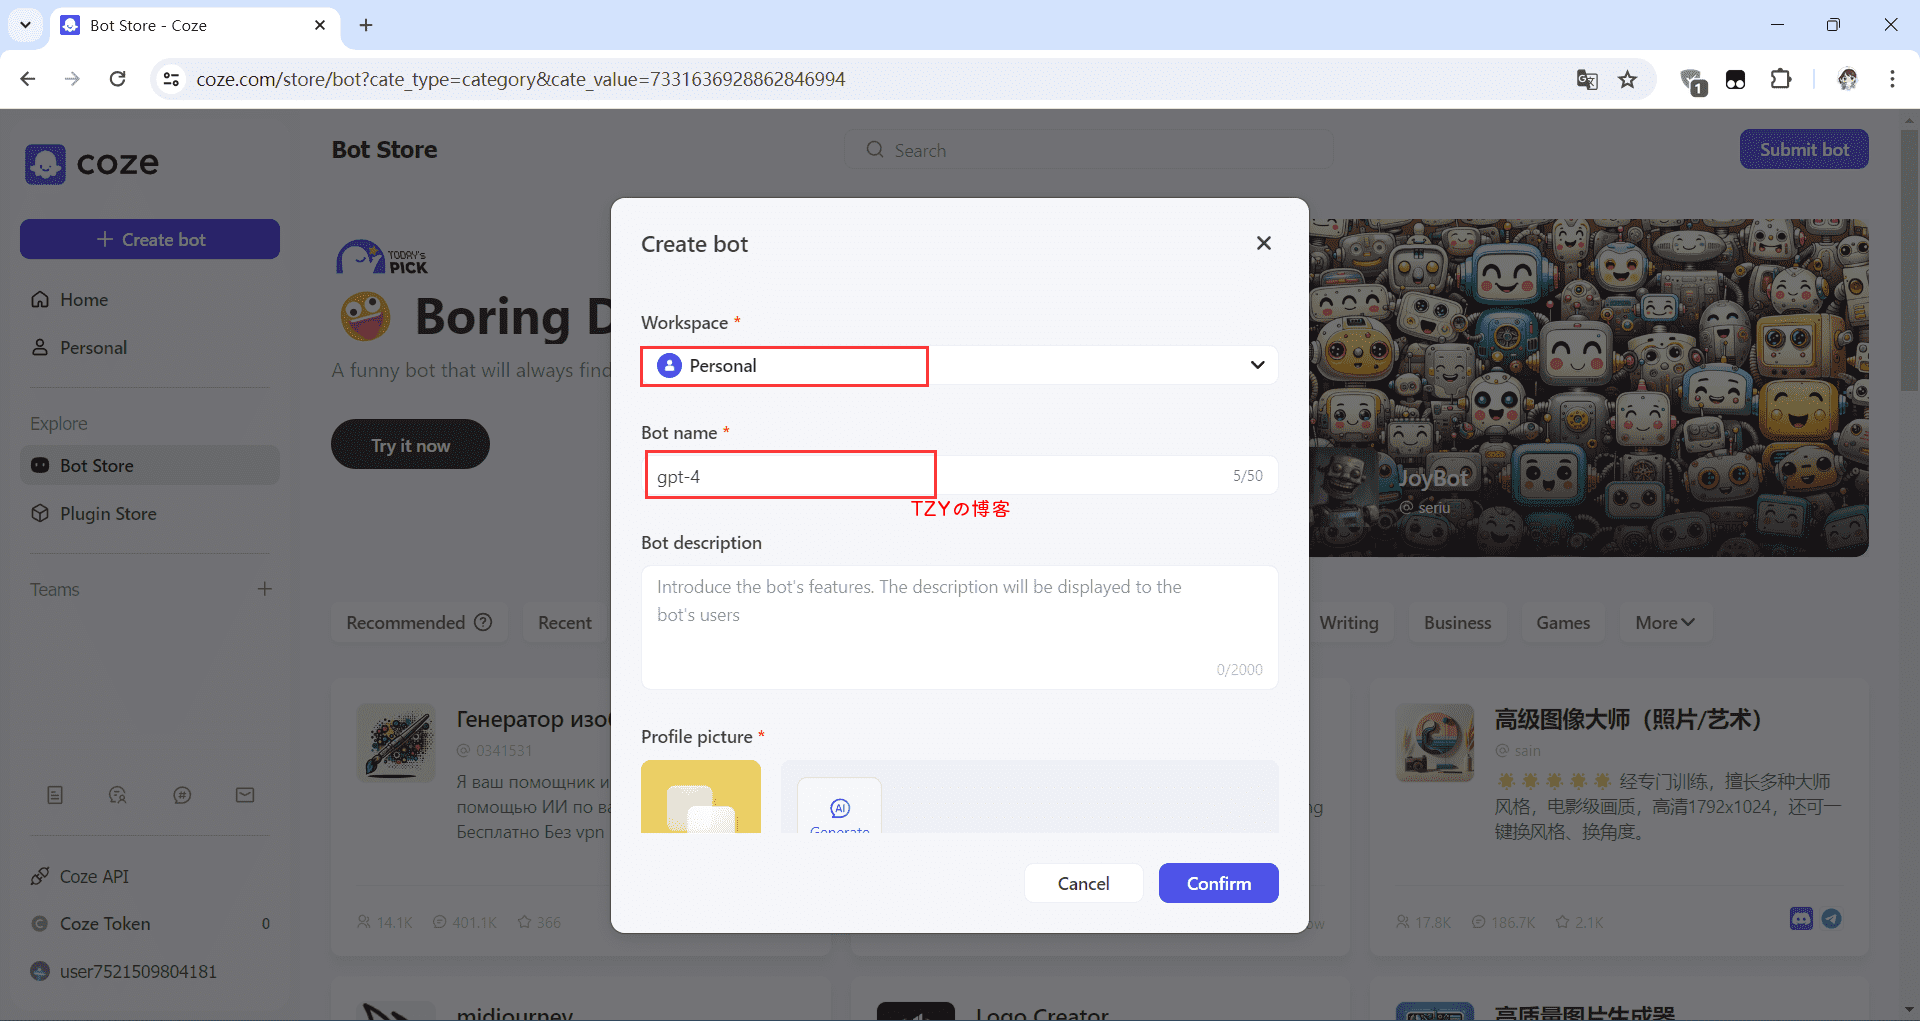The image size is (1920, 1021).
Task: Click the shield extension icon with badge
Action: [x=1692, y=80]
